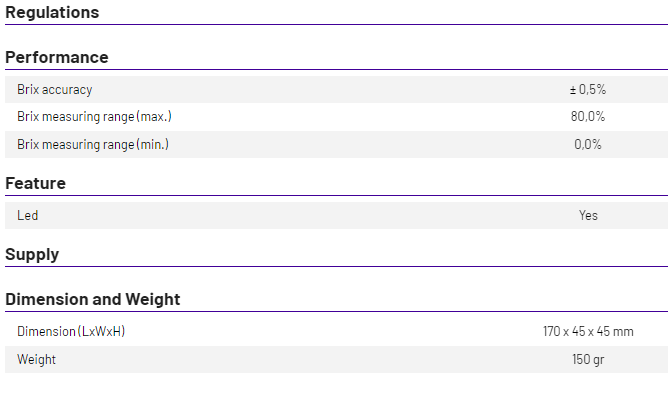Collapse the Performance section heading
Image resolution: width=668 pixels, height=396 pixels.
point(57,57)
